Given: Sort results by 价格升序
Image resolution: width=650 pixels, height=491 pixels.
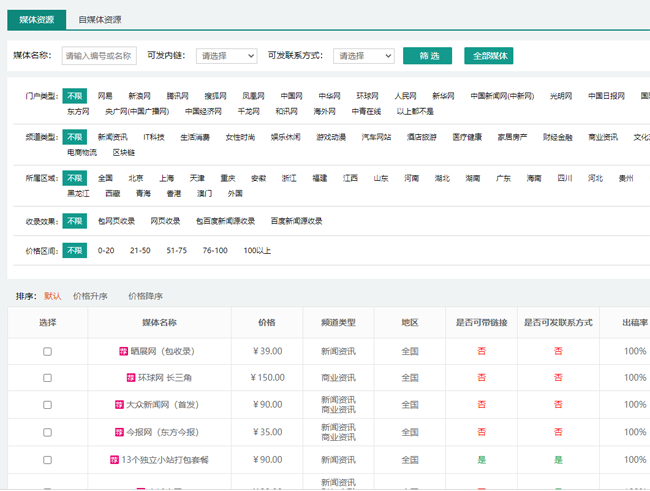Looking at the screenshot, I should tap(90, 296).
